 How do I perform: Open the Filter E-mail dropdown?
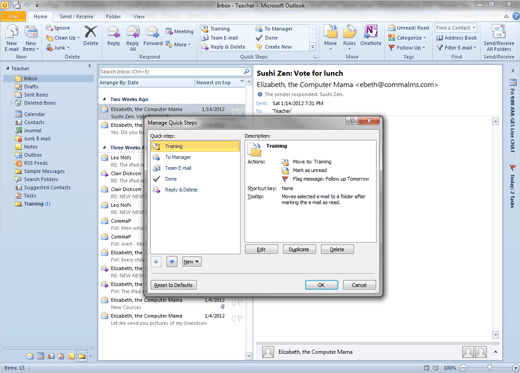coord(456,48)
